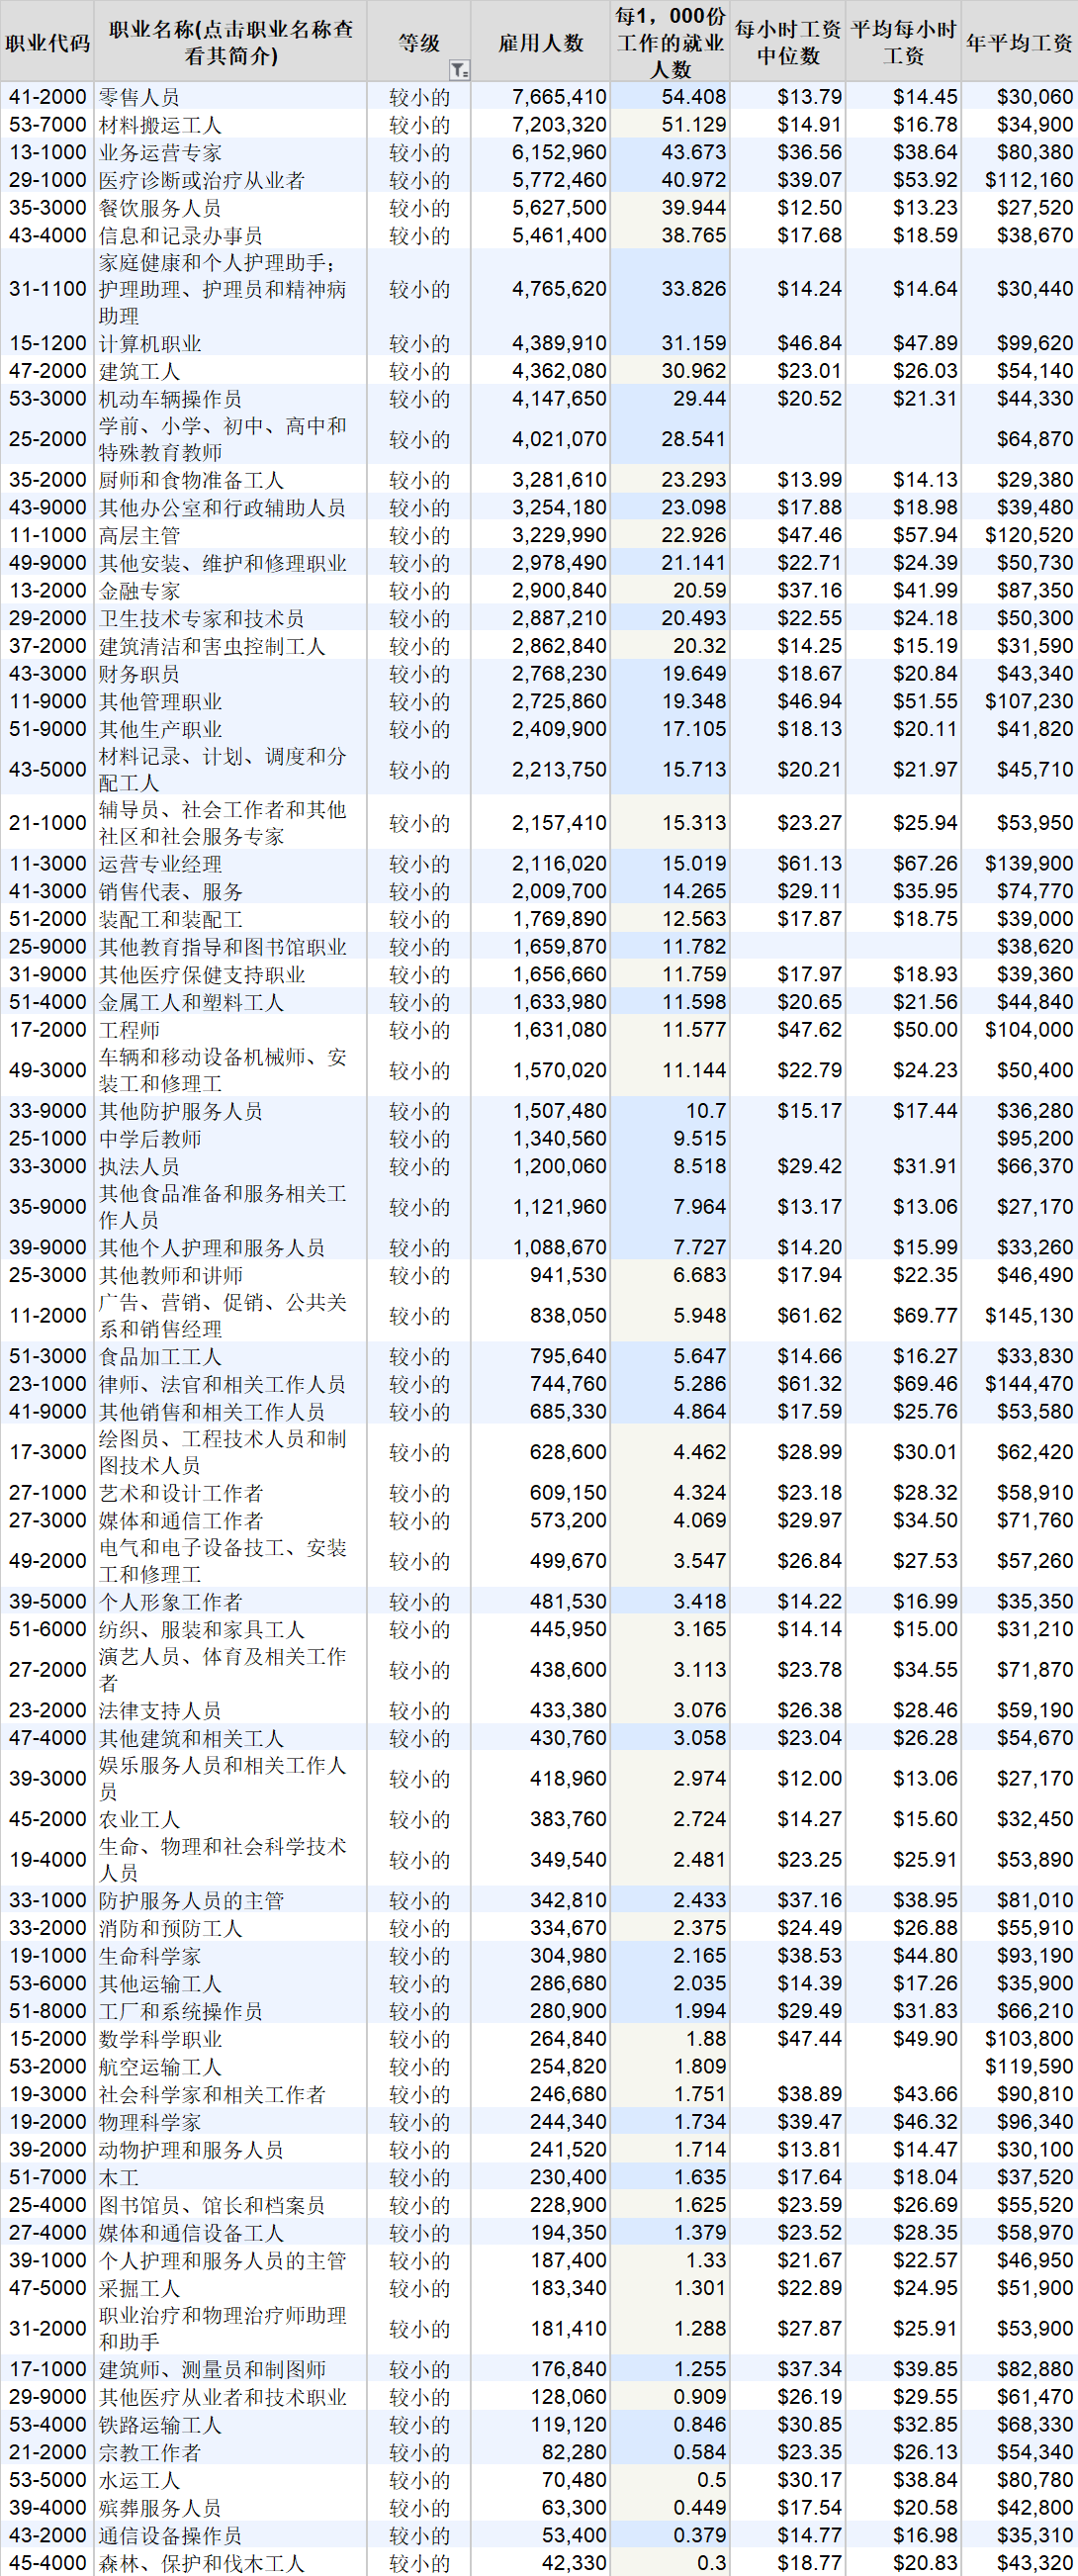The height and width of the screenshot is (2576, 1078).
Task: Click the 职业代码 column header
Action: point(47,42)
